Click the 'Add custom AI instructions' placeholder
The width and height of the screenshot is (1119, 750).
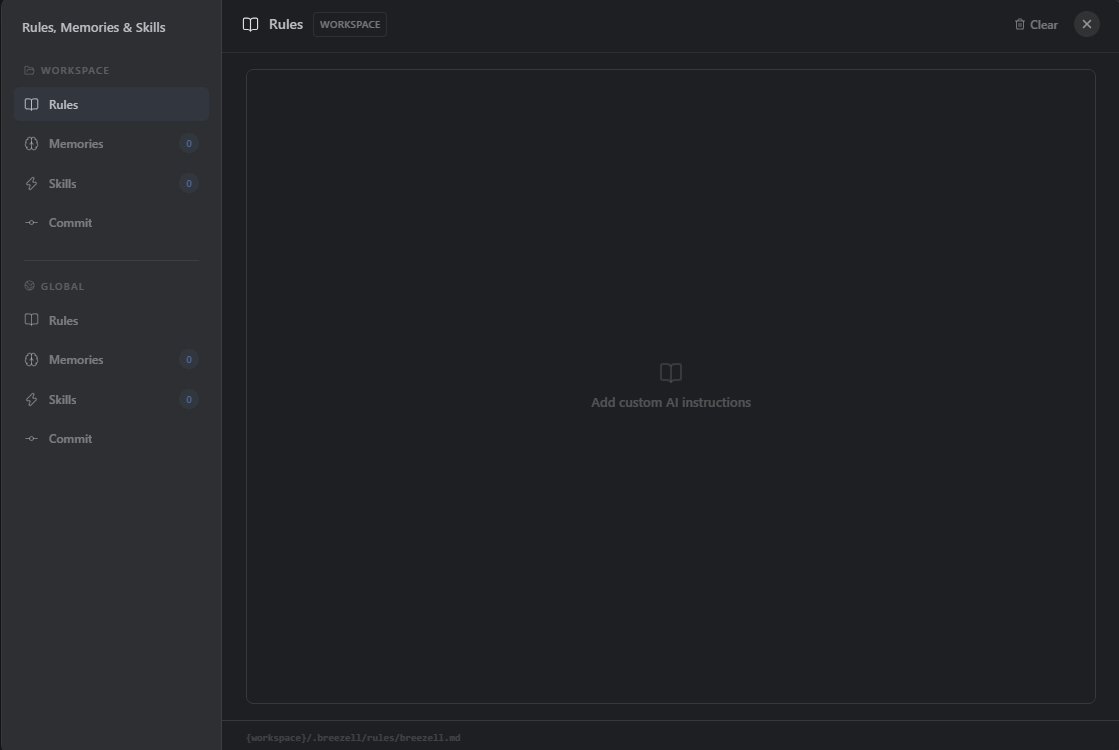click(x=671, y=402)
